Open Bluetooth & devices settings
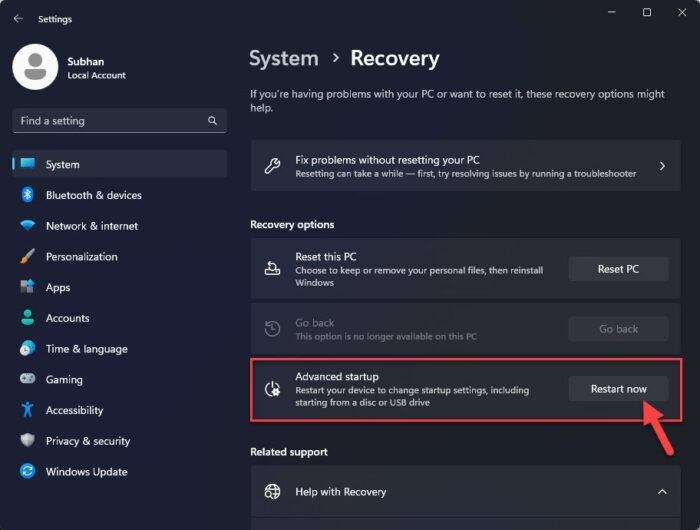Viewport: 700px width, 530px height. pyautogui.click(x=120, y=195)
